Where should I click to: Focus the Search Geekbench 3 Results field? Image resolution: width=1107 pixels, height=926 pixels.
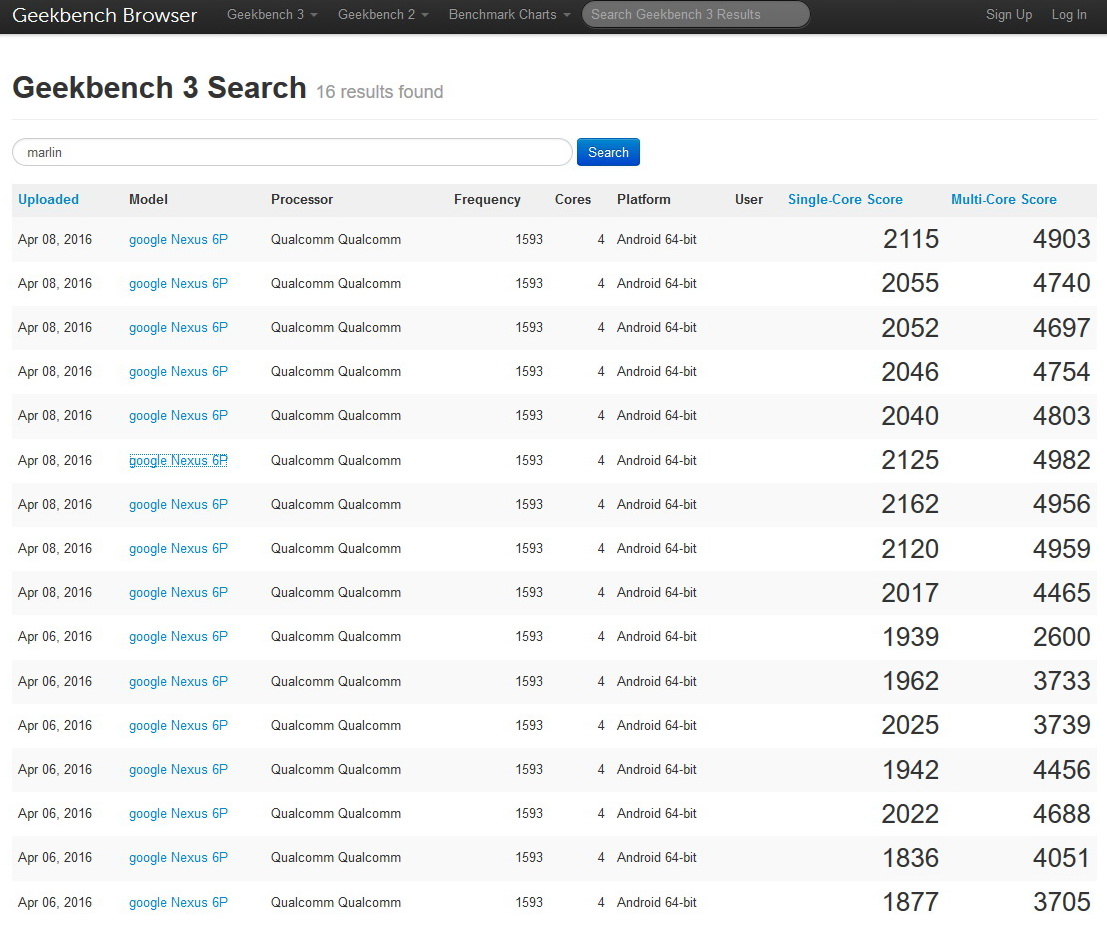(695, 15)
